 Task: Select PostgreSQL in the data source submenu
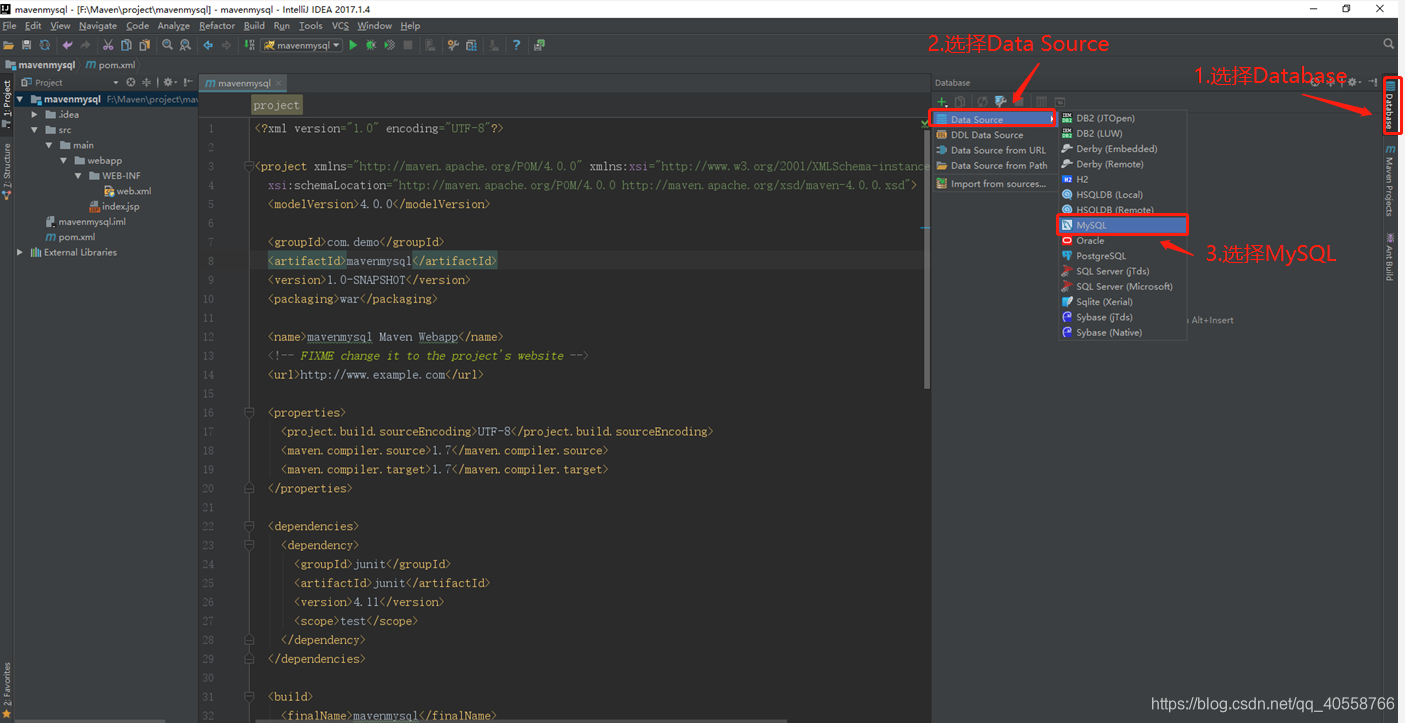point(1123,256)
